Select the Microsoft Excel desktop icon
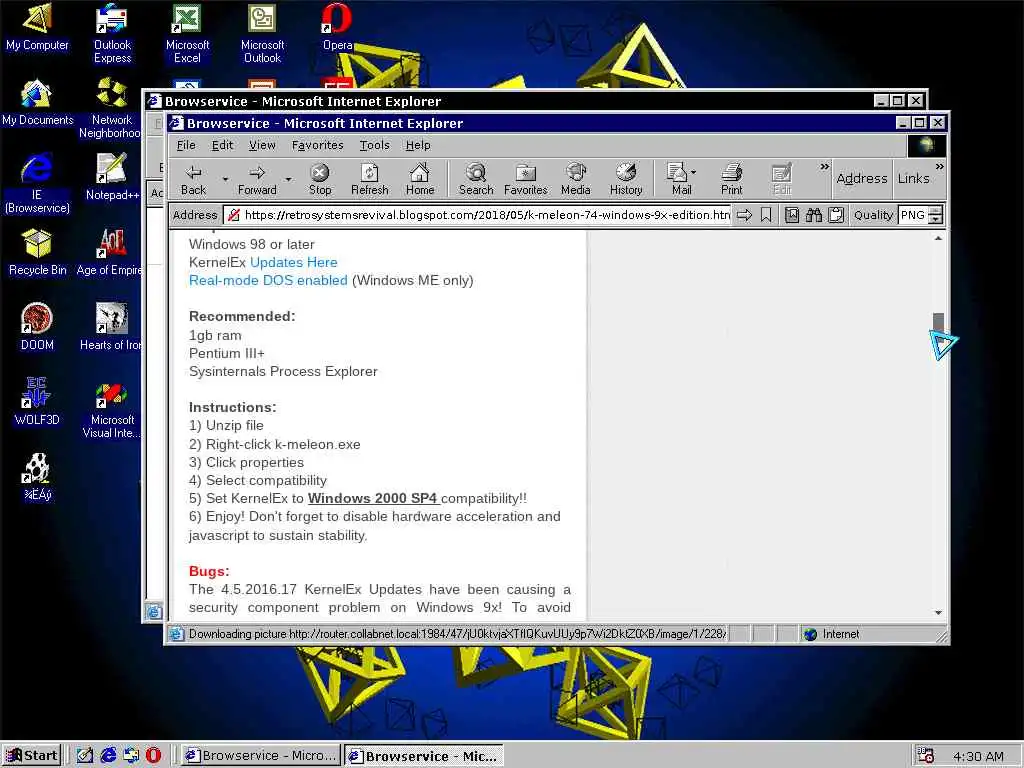The image size is (1024, 768). click(x=187, y=33)
